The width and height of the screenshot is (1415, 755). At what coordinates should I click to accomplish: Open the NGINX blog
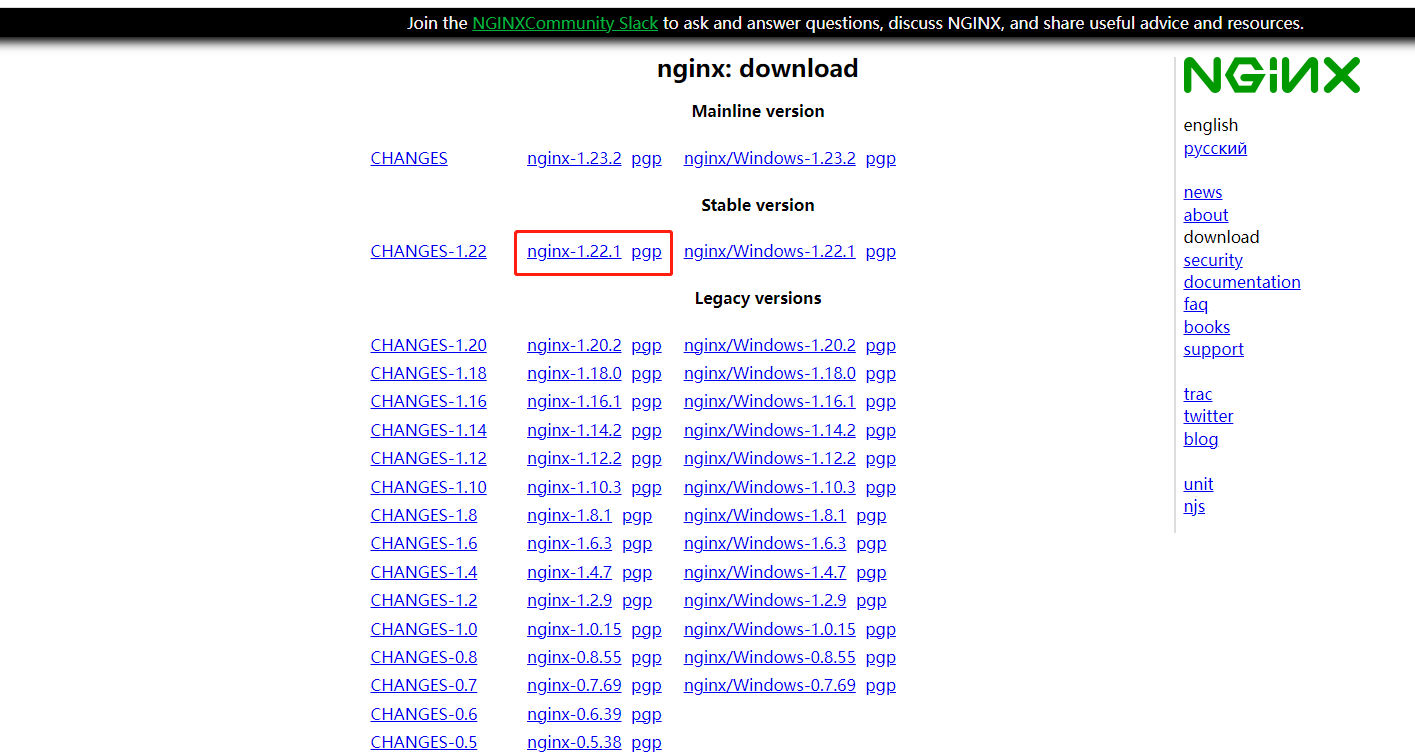pyautogui.click(x=1200, y=438)
